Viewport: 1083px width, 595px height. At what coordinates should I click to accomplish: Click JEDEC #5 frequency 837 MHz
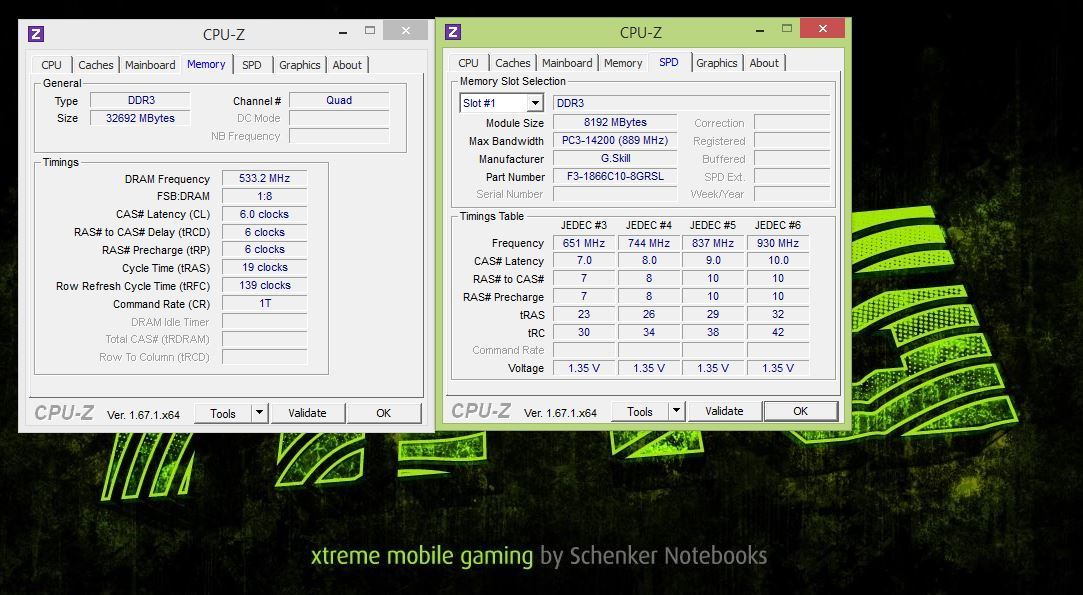pyautogui.click(x=713, y=243)
